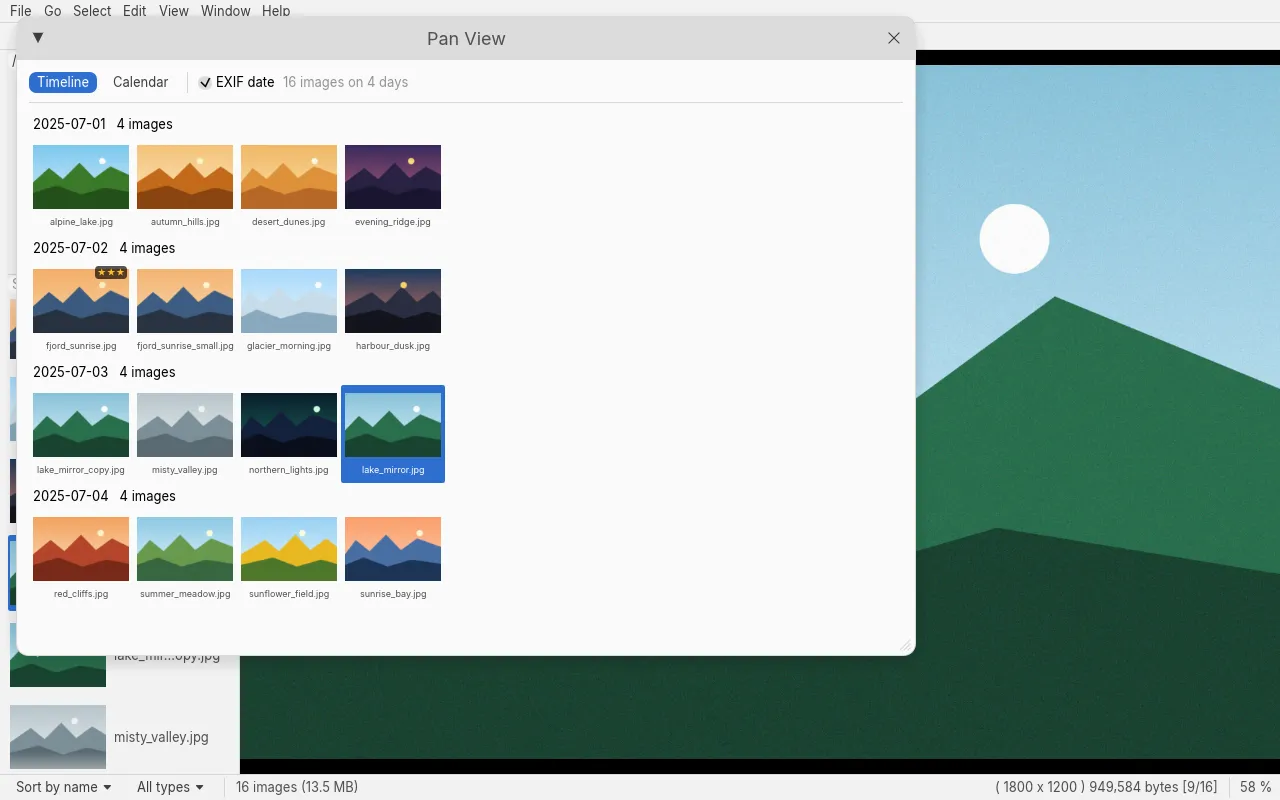Viewport: 1280px width, 800px height.
Task: Select the fjord_sunrise_small.jpg thumbnail
Action: 185,301
